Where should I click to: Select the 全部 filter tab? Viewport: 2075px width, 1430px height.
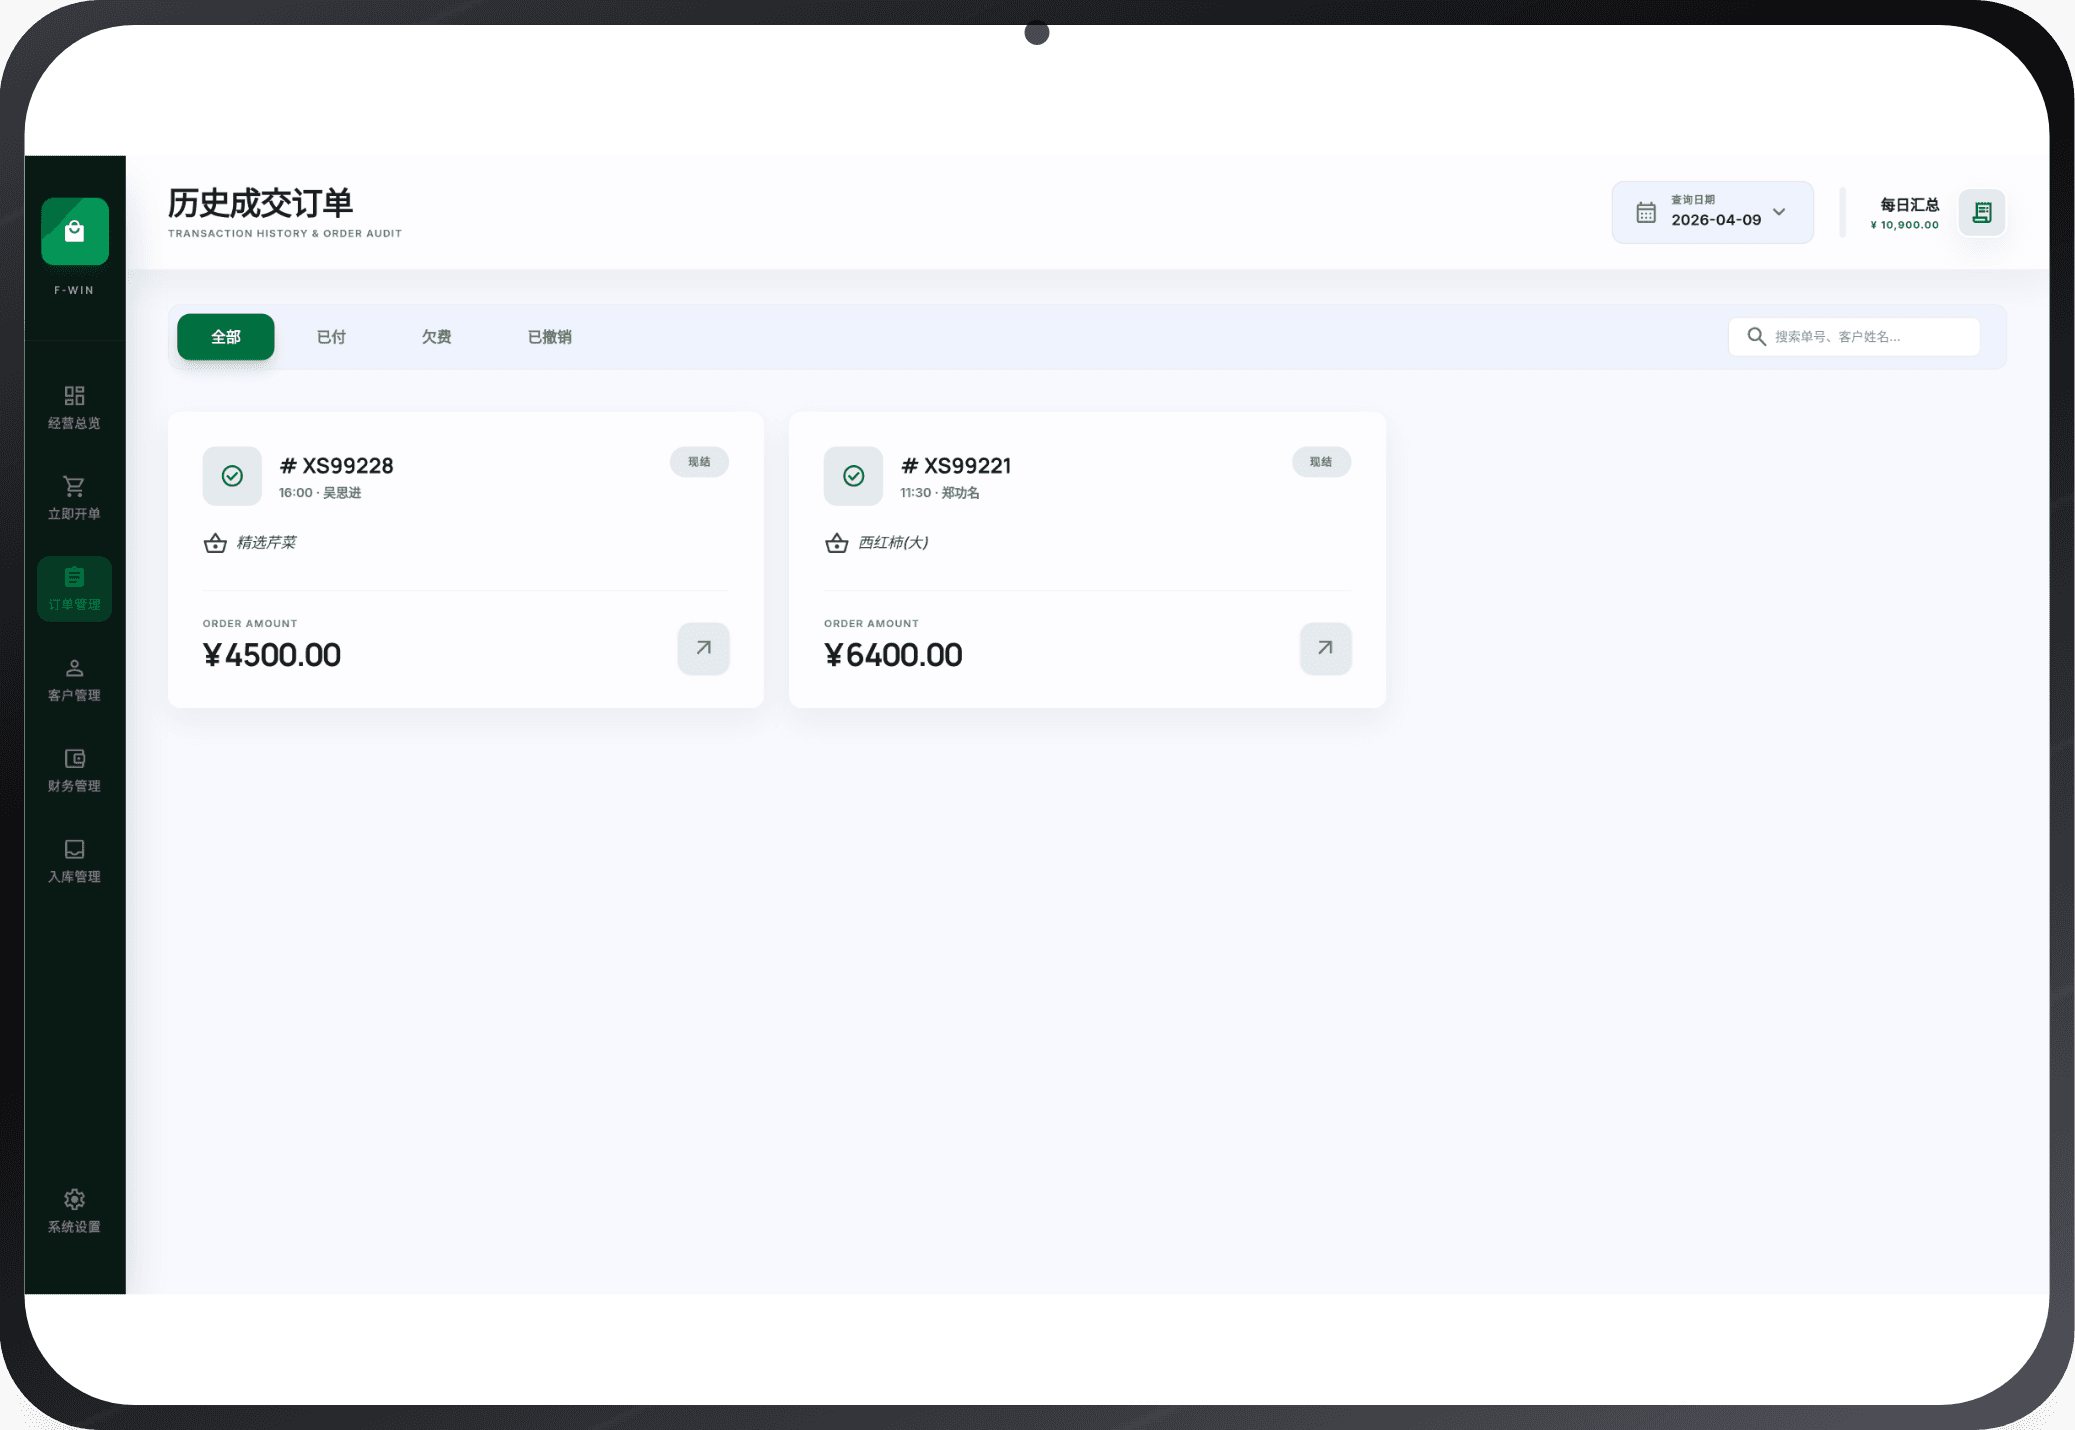[226, 337]
